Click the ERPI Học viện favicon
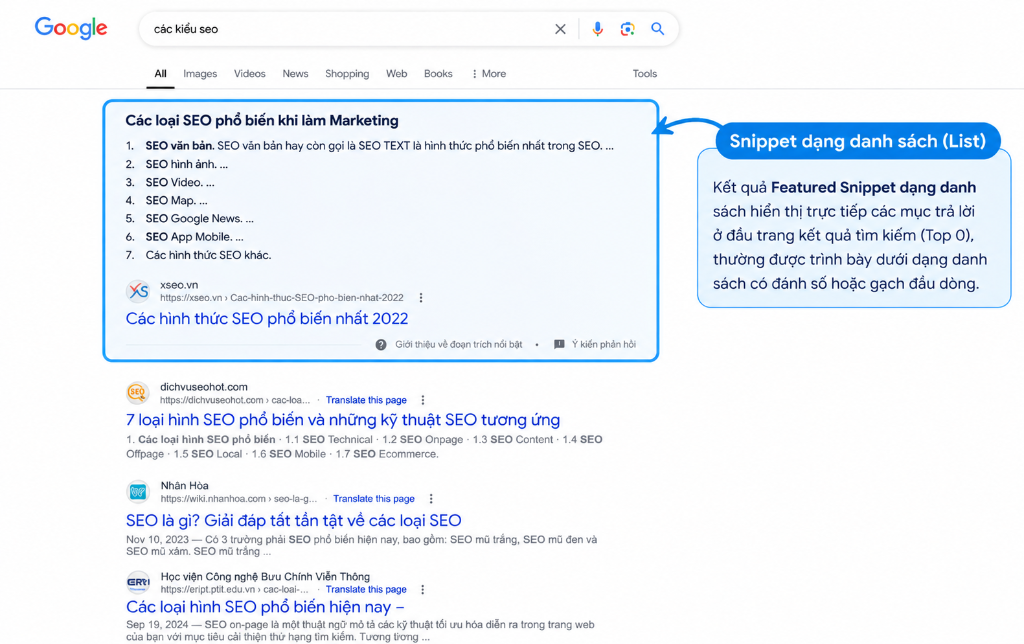Screen dimensions: 1024x644 (x=138, y=582)
